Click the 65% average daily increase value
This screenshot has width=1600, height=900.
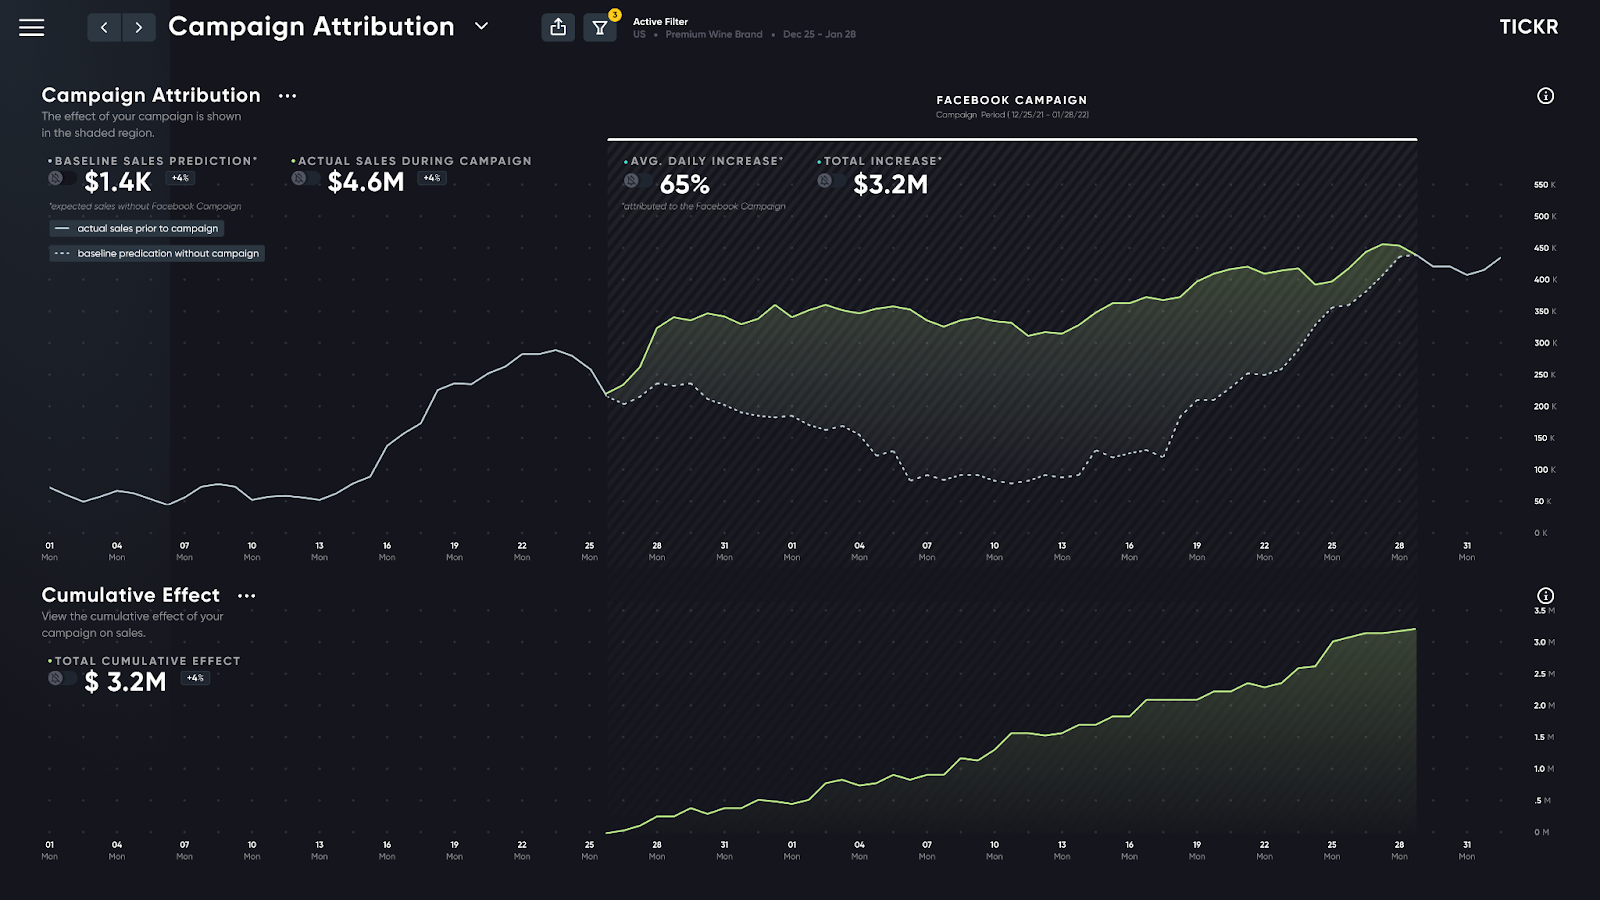click(685, 185)
